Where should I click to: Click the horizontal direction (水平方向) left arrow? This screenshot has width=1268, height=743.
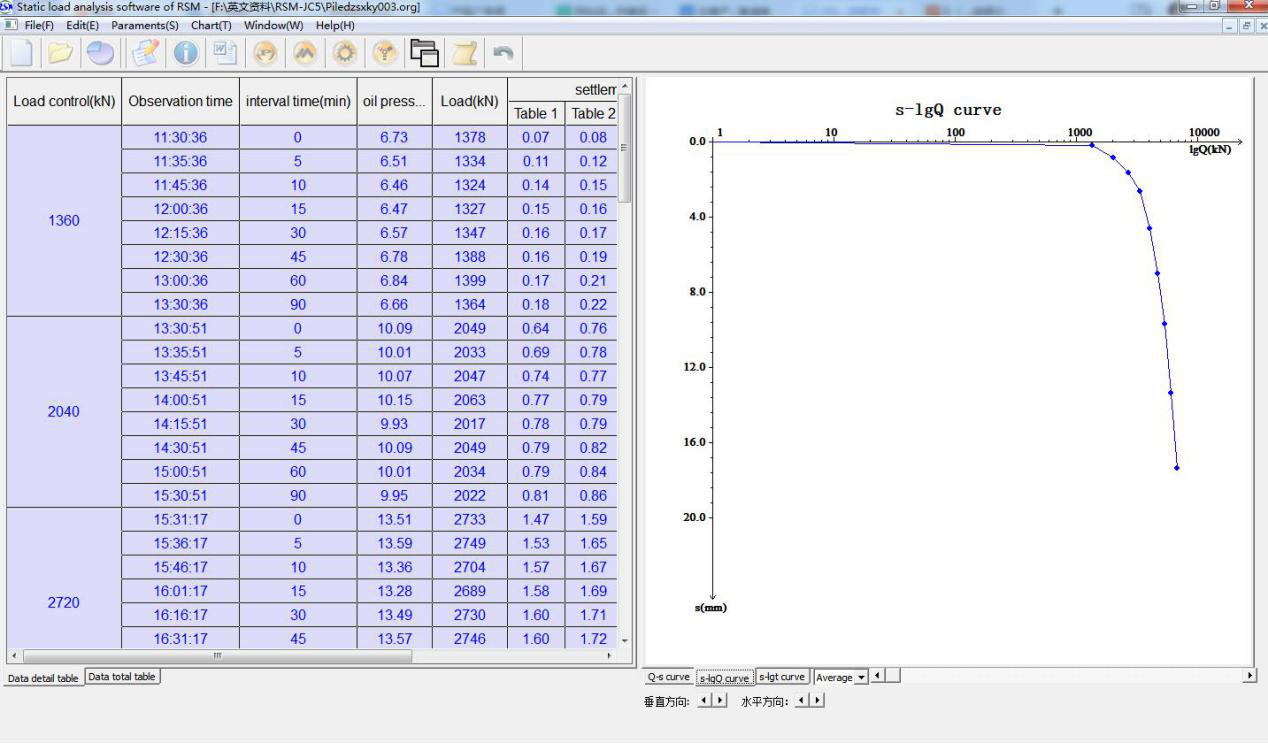803,701
